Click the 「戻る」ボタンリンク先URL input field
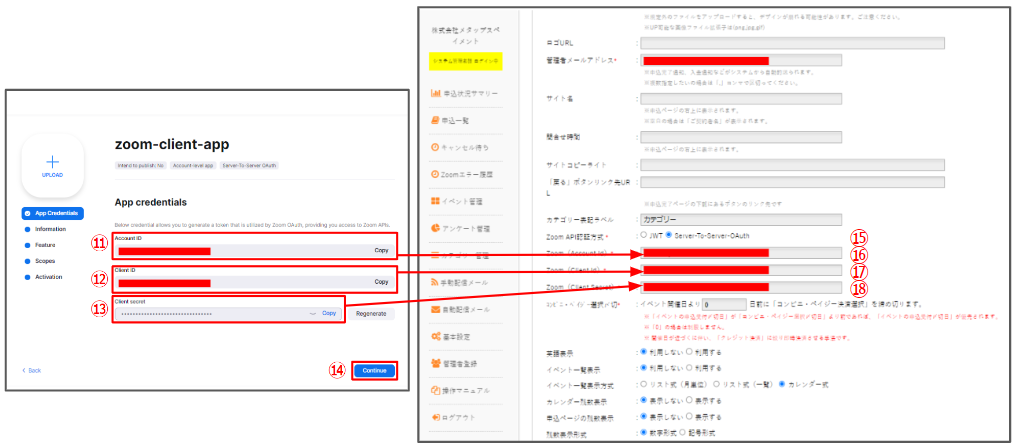 click(792, 182)
